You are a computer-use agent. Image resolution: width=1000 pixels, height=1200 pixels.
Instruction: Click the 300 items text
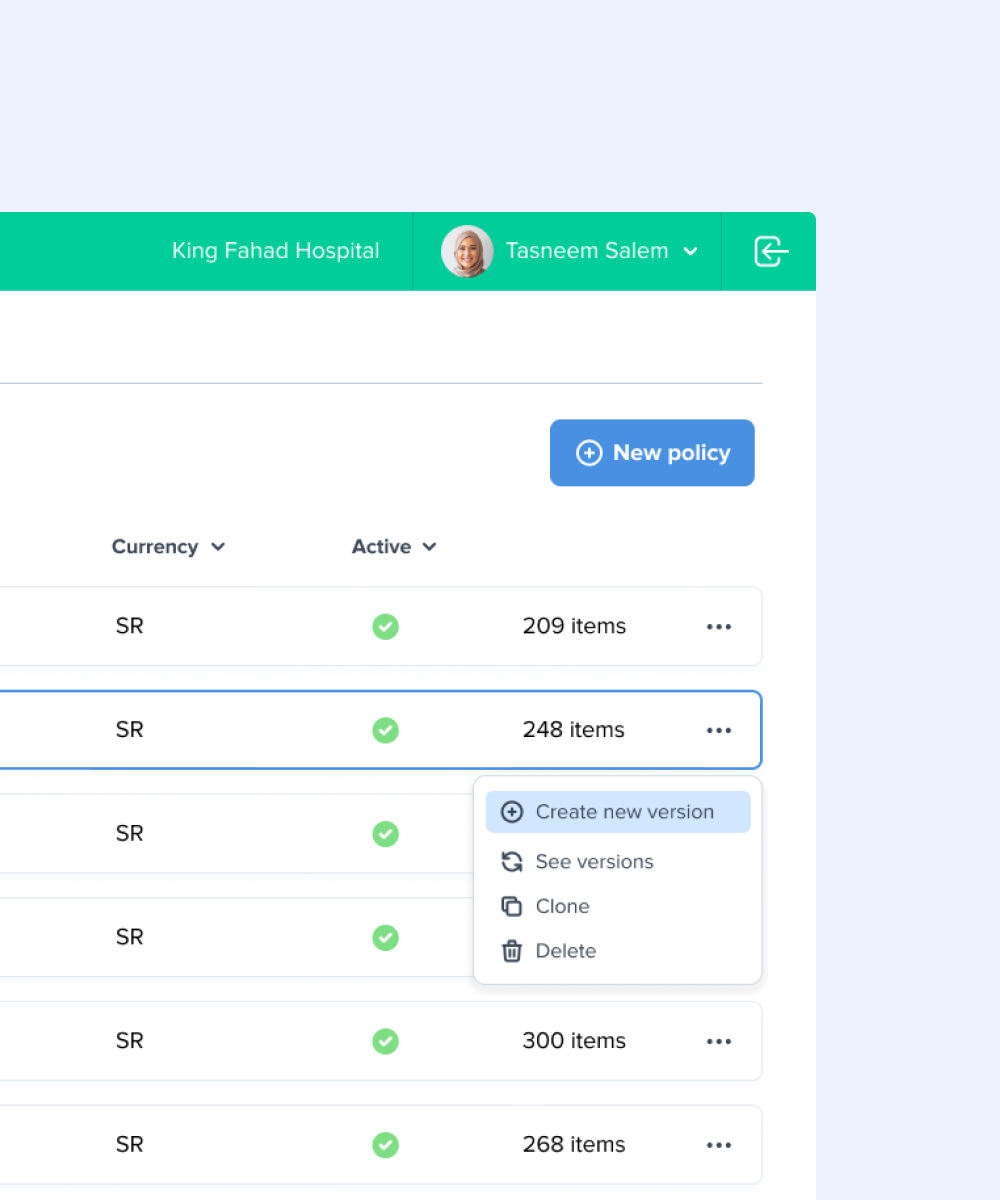tap(574, 1042)
